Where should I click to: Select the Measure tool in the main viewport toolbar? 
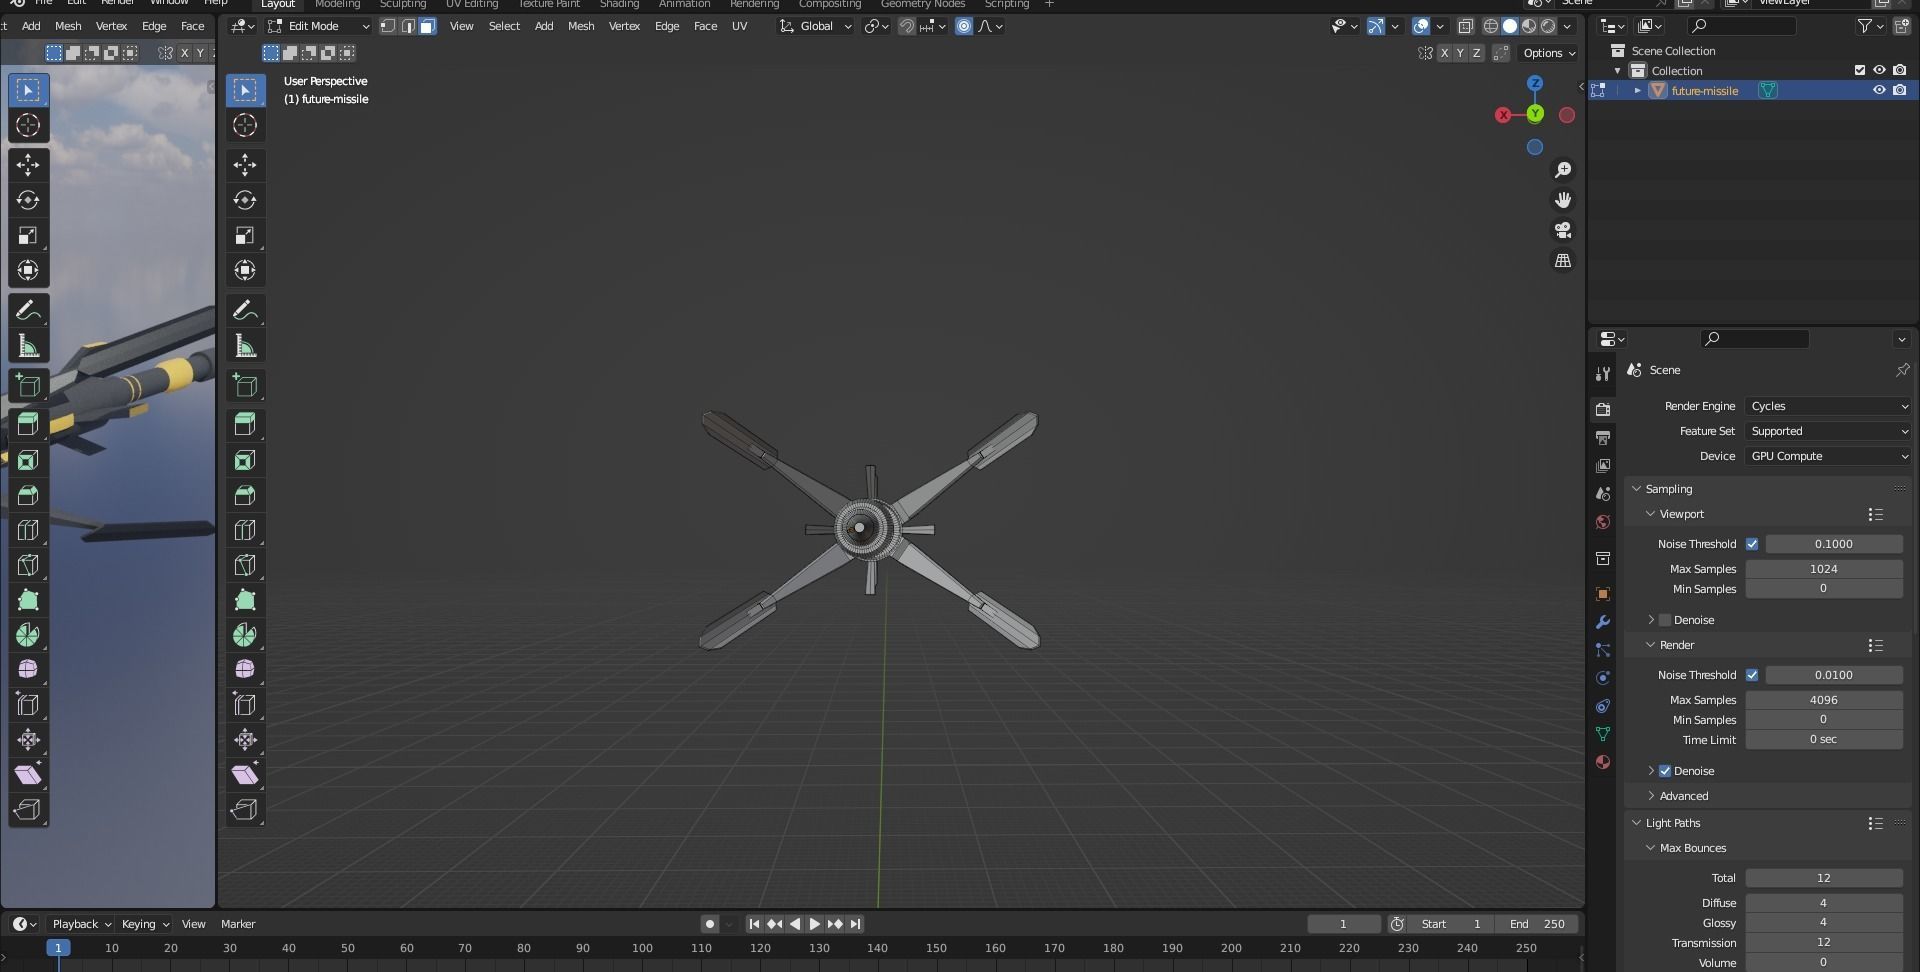click(245, 346)
